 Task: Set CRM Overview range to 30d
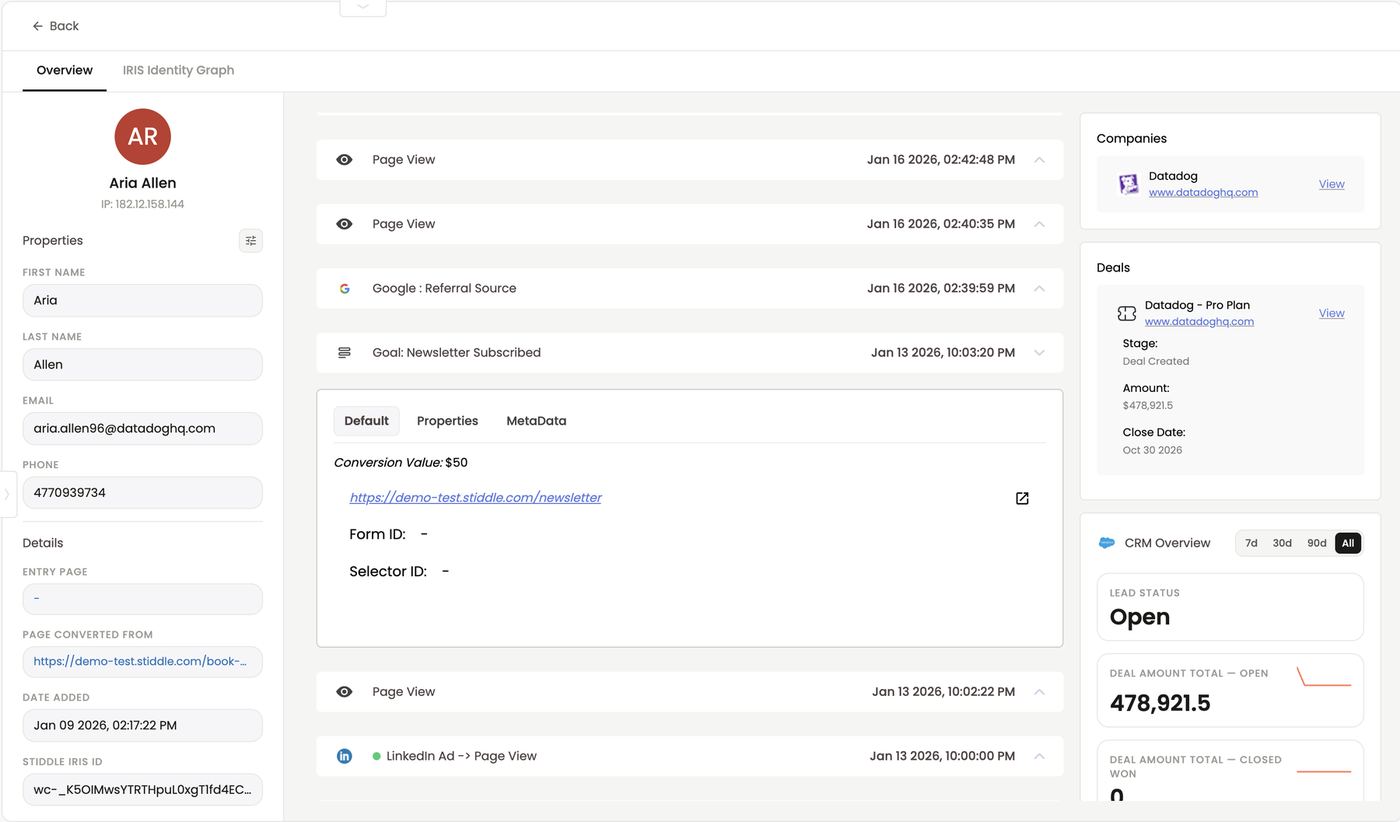(x=1282, y=543)
